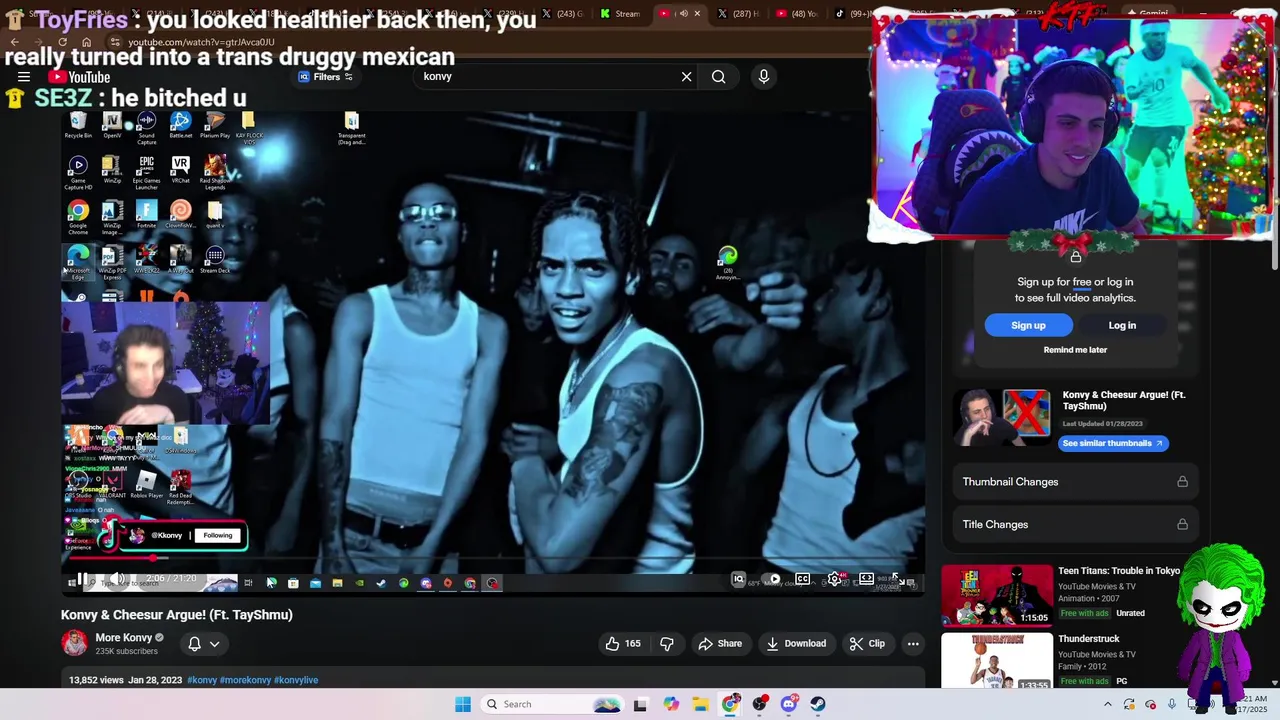Open OBS Studio from the taskbar

760,704
